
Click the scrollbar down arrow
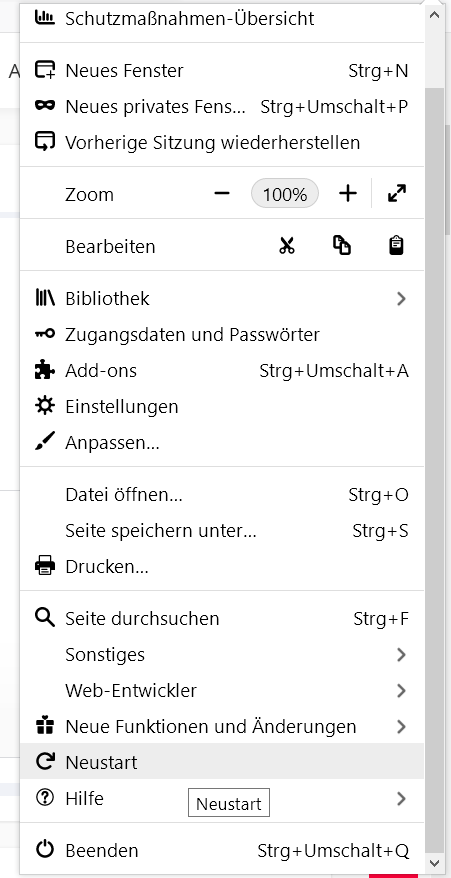434,862
